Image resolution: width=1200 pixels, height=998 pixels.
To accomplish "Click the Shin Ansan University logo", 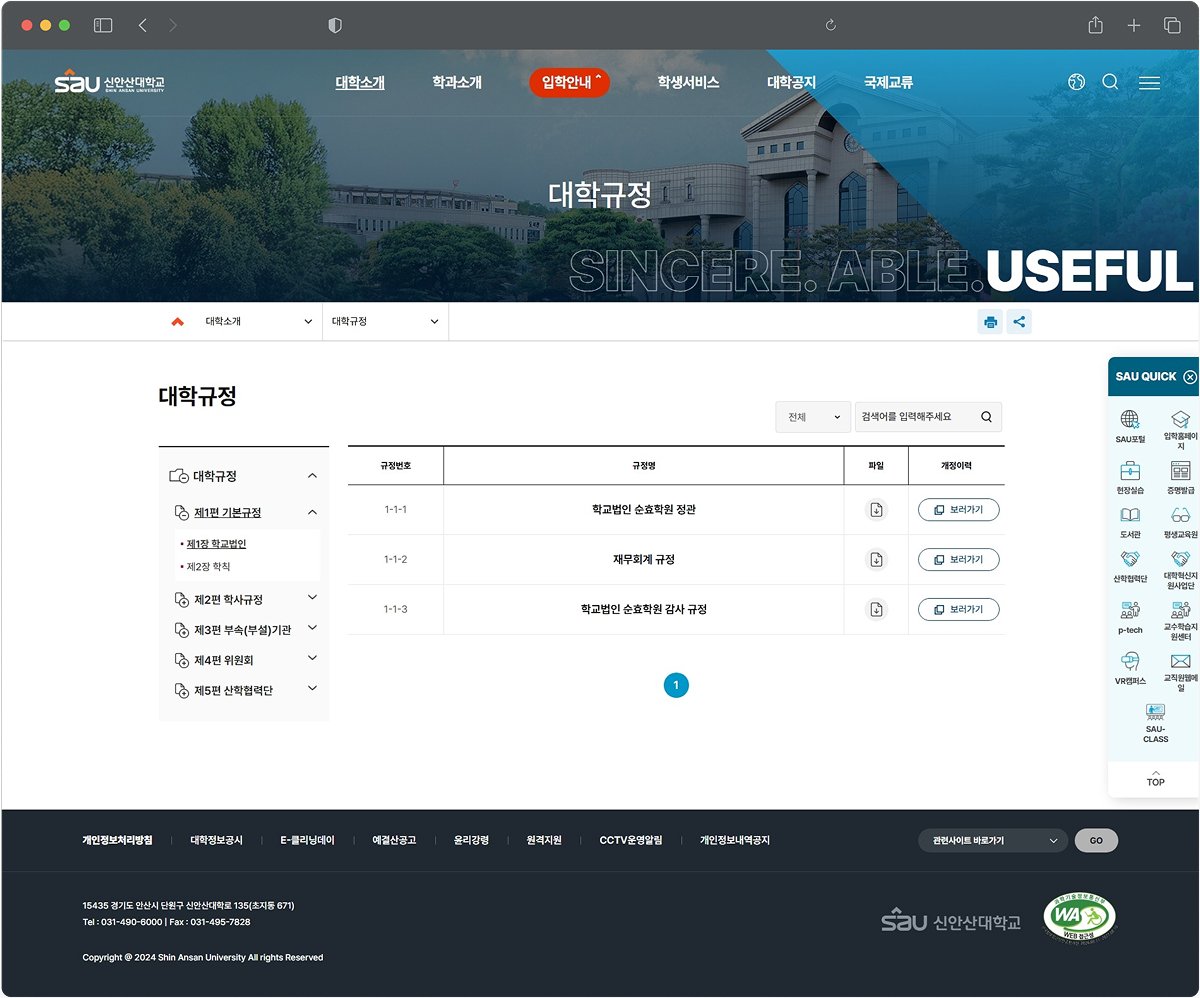I will (x=109, y=81).
